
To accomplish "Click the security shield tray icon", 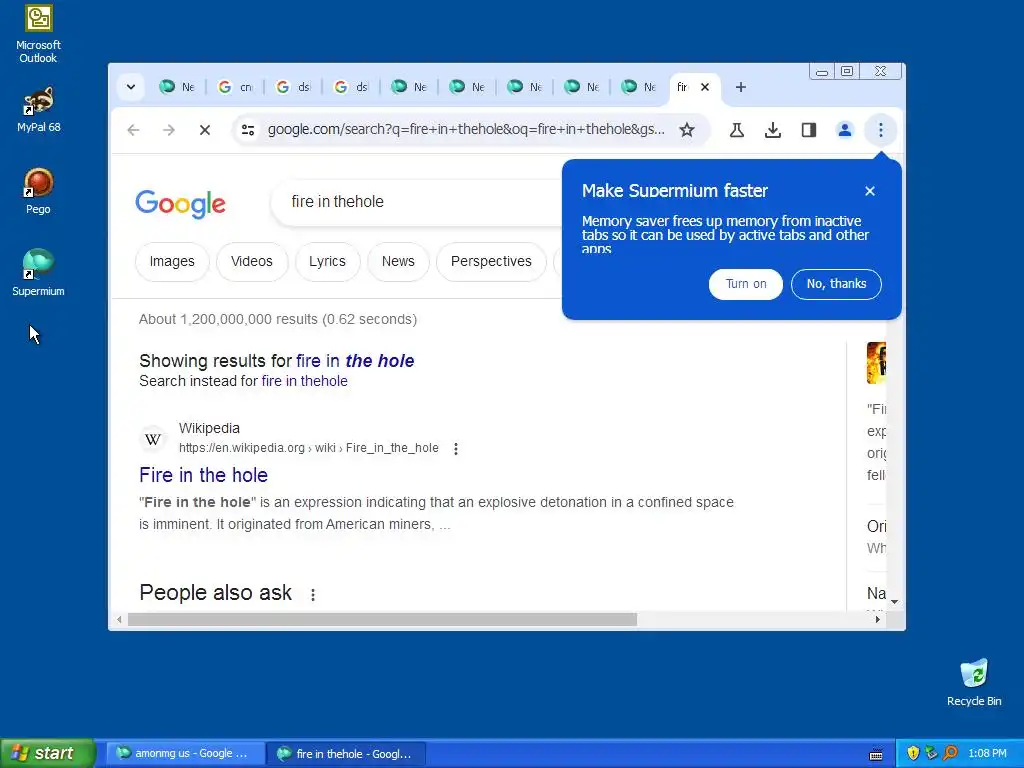I will tap(913, 753).
